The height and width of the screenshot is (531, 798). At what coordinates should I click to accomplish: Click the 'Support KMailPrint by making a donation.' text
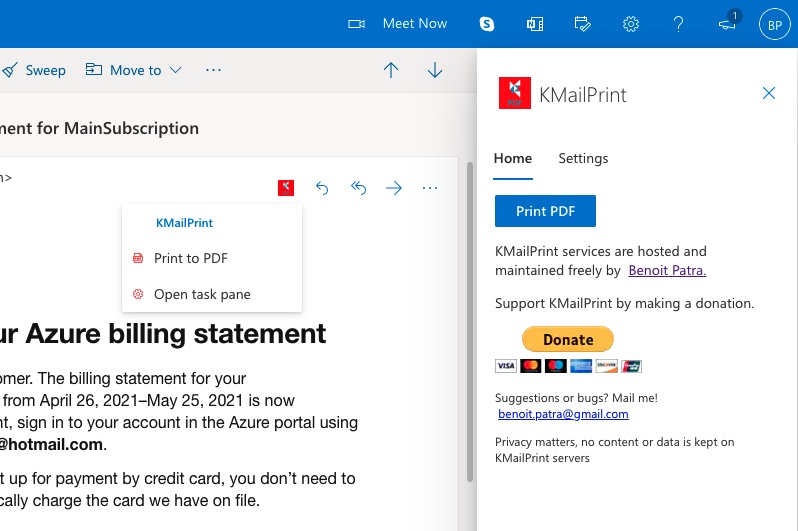point(624,303)
